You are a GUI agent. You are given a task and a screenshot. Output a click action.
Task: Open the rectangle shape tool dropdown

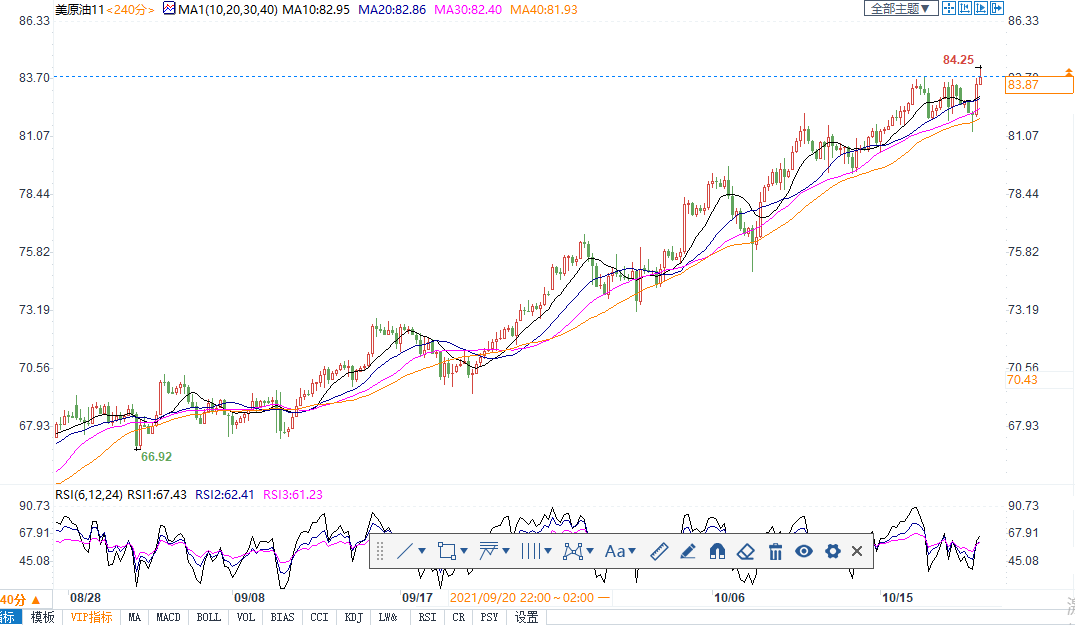coord(464,551)
